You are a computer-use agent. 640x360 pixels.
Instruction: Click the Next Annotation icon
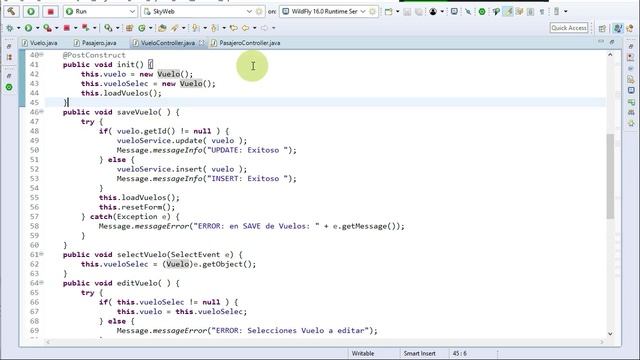pos(196,28)
